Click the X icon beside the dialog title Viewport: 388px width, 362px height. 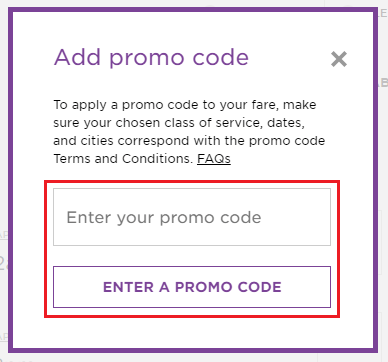(339, 59)
